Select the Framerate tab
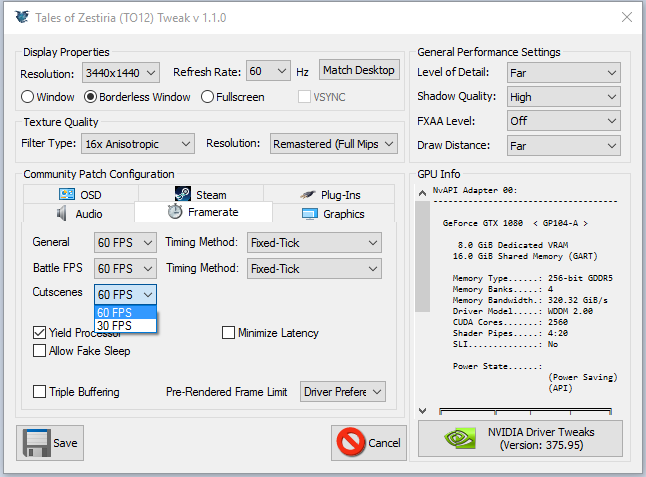This screenshot has height=477, width=646. click(203, 212)
